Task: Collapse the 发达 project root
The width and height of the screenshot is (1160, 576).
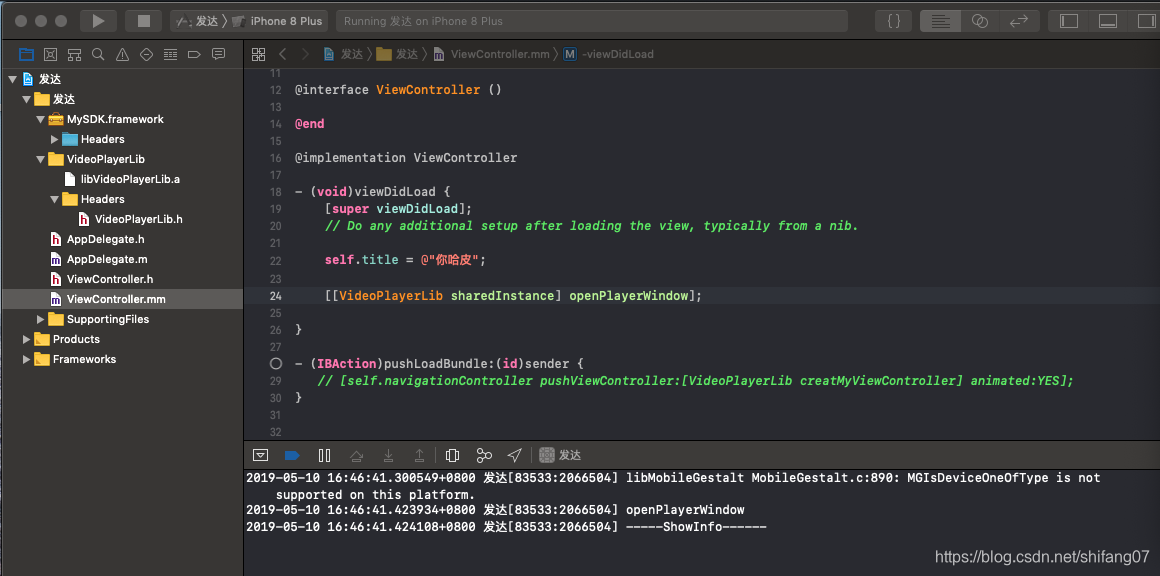Action: tap(12, 79)
